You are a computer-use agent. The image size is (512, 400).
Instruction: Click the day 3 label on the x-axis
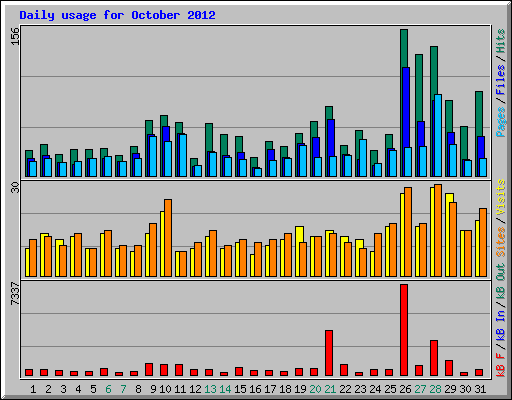click(63, 389)
